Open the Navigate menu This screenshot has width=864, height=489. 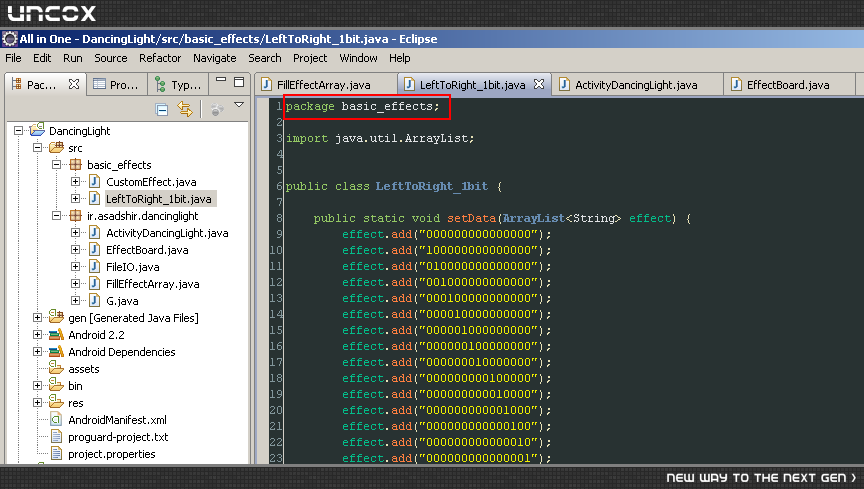click(x=214, y=58)
